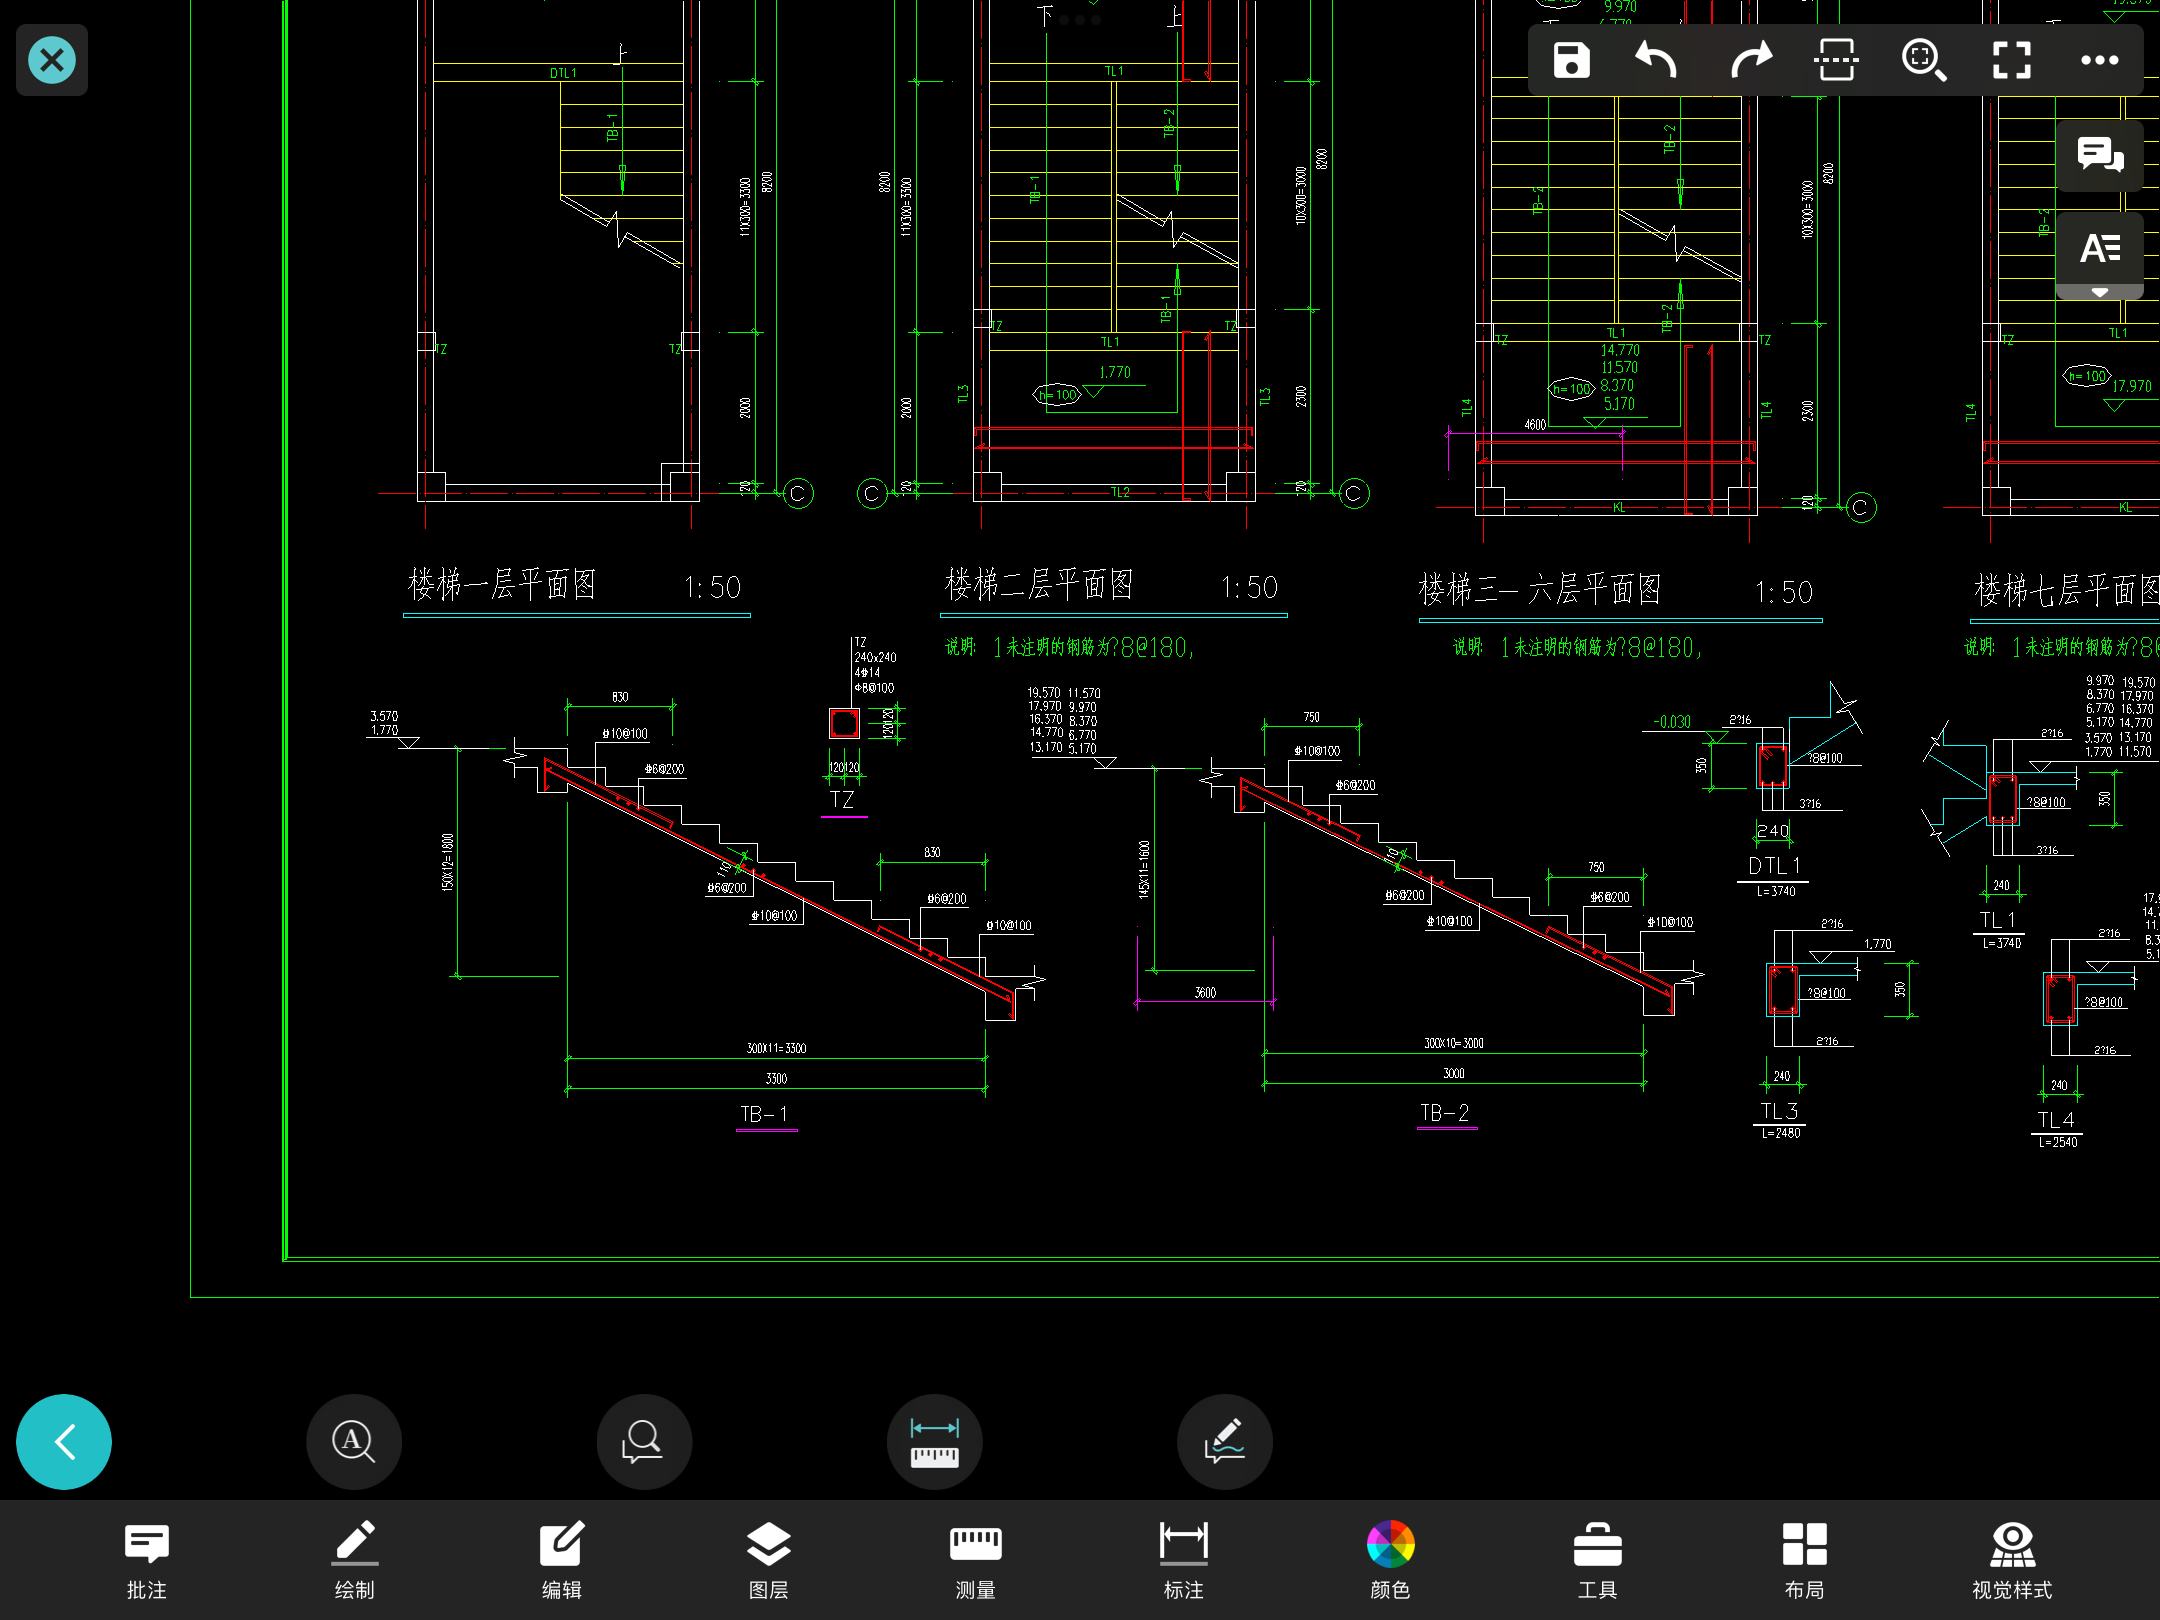
Task: Open the 颜色 color wheel
Action: coord(1390,1560)
